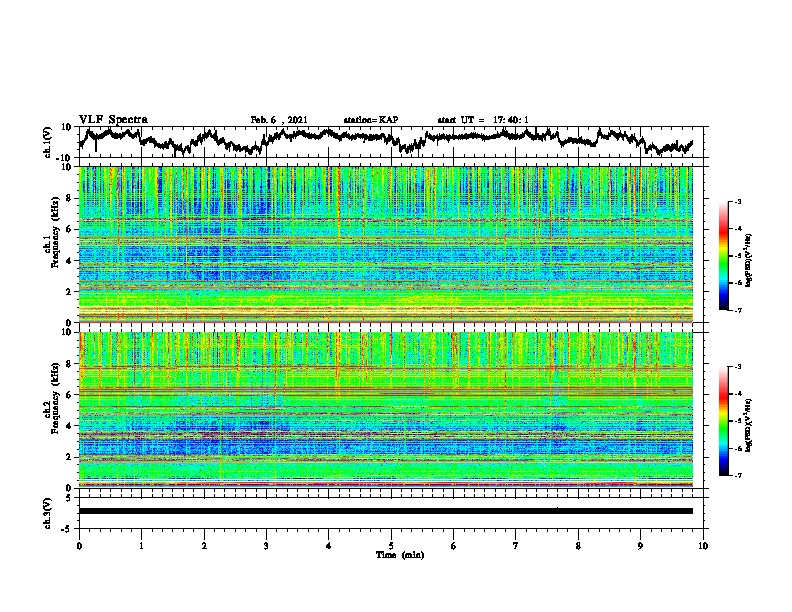Click the ch.2 spectrogram panel
This screenshot has width=792, height=612.
click(x=386, y=410)
